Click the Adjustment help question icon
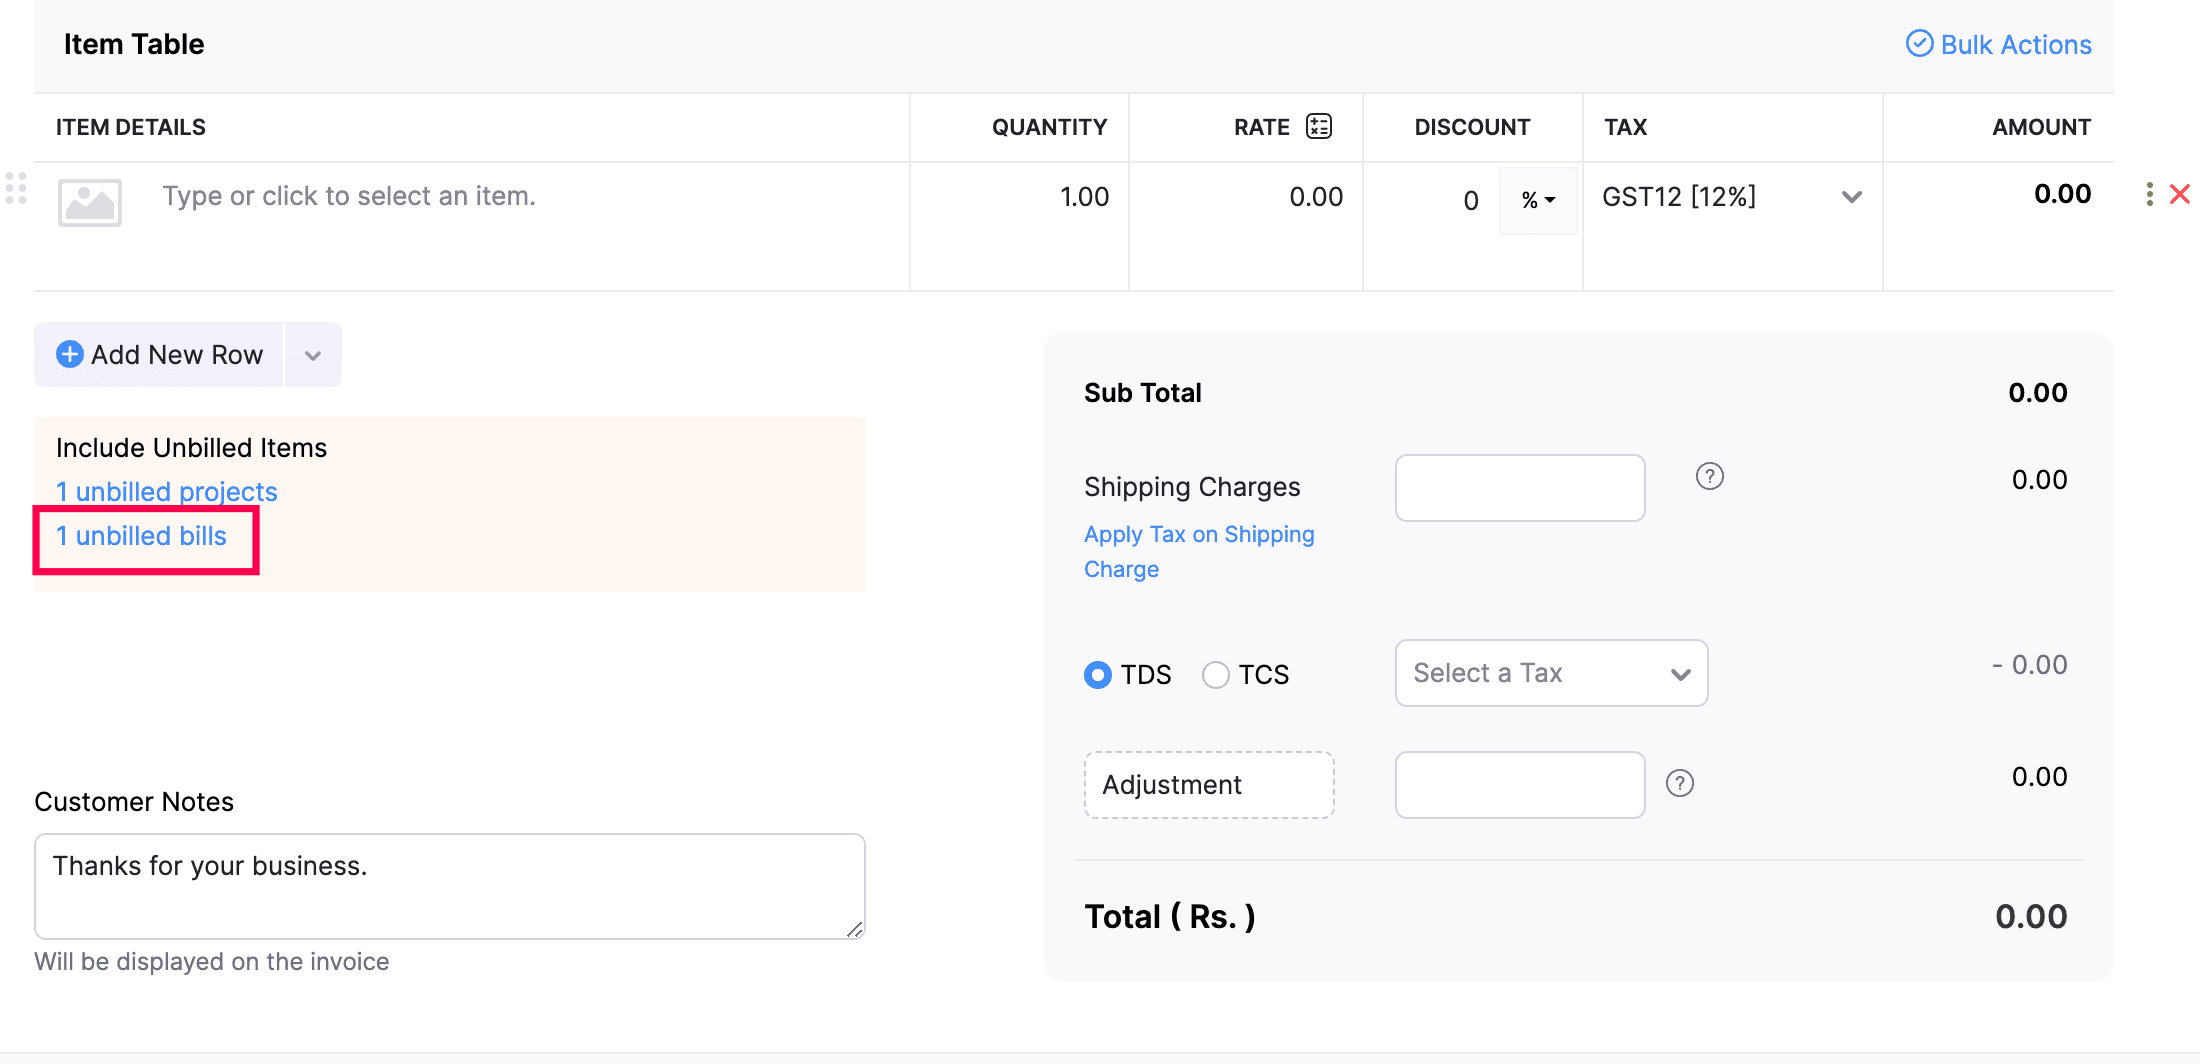This screenshot has height=1064, width=2200. 1680,784
